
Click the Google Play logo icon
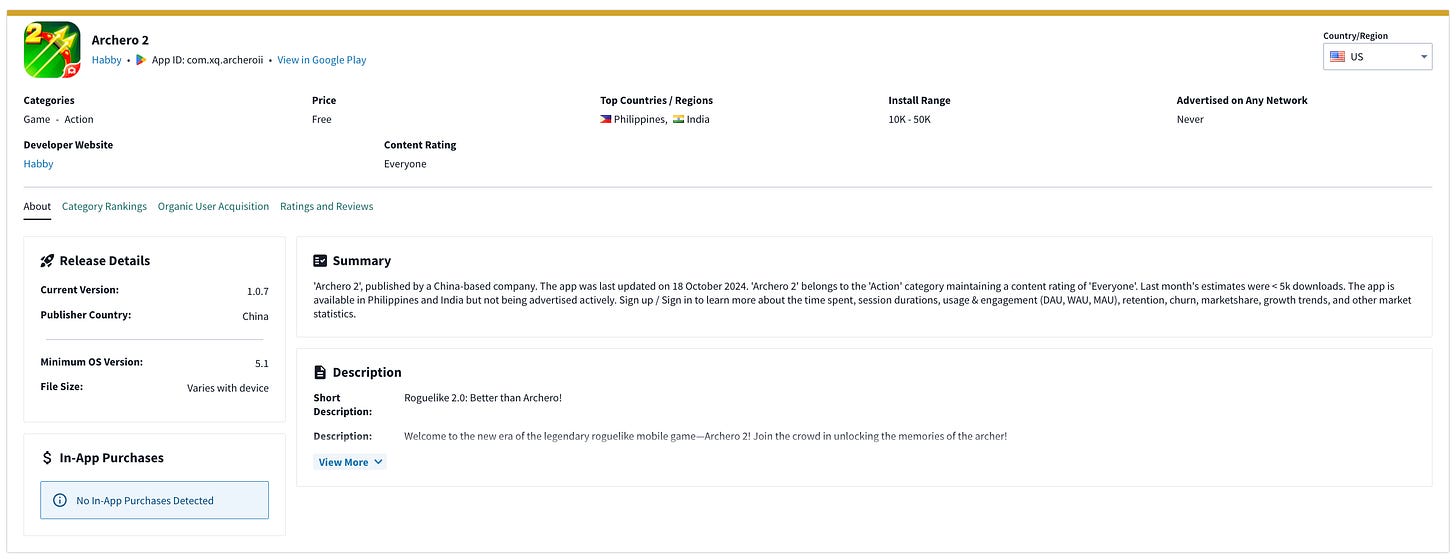pos(141,60)
